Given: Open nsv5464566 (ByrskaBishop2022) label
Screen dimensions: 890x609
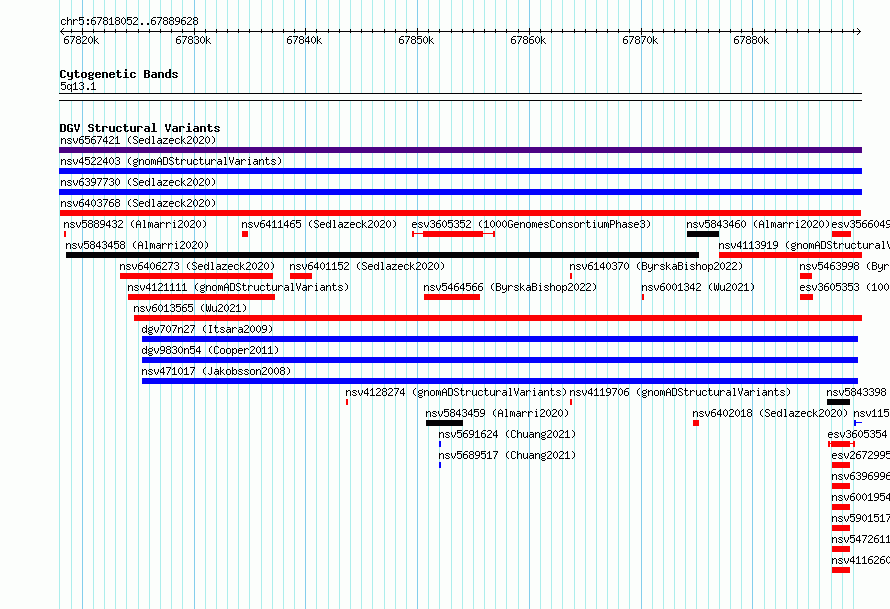Looking at the screenshot, I should tap(510, 287).
